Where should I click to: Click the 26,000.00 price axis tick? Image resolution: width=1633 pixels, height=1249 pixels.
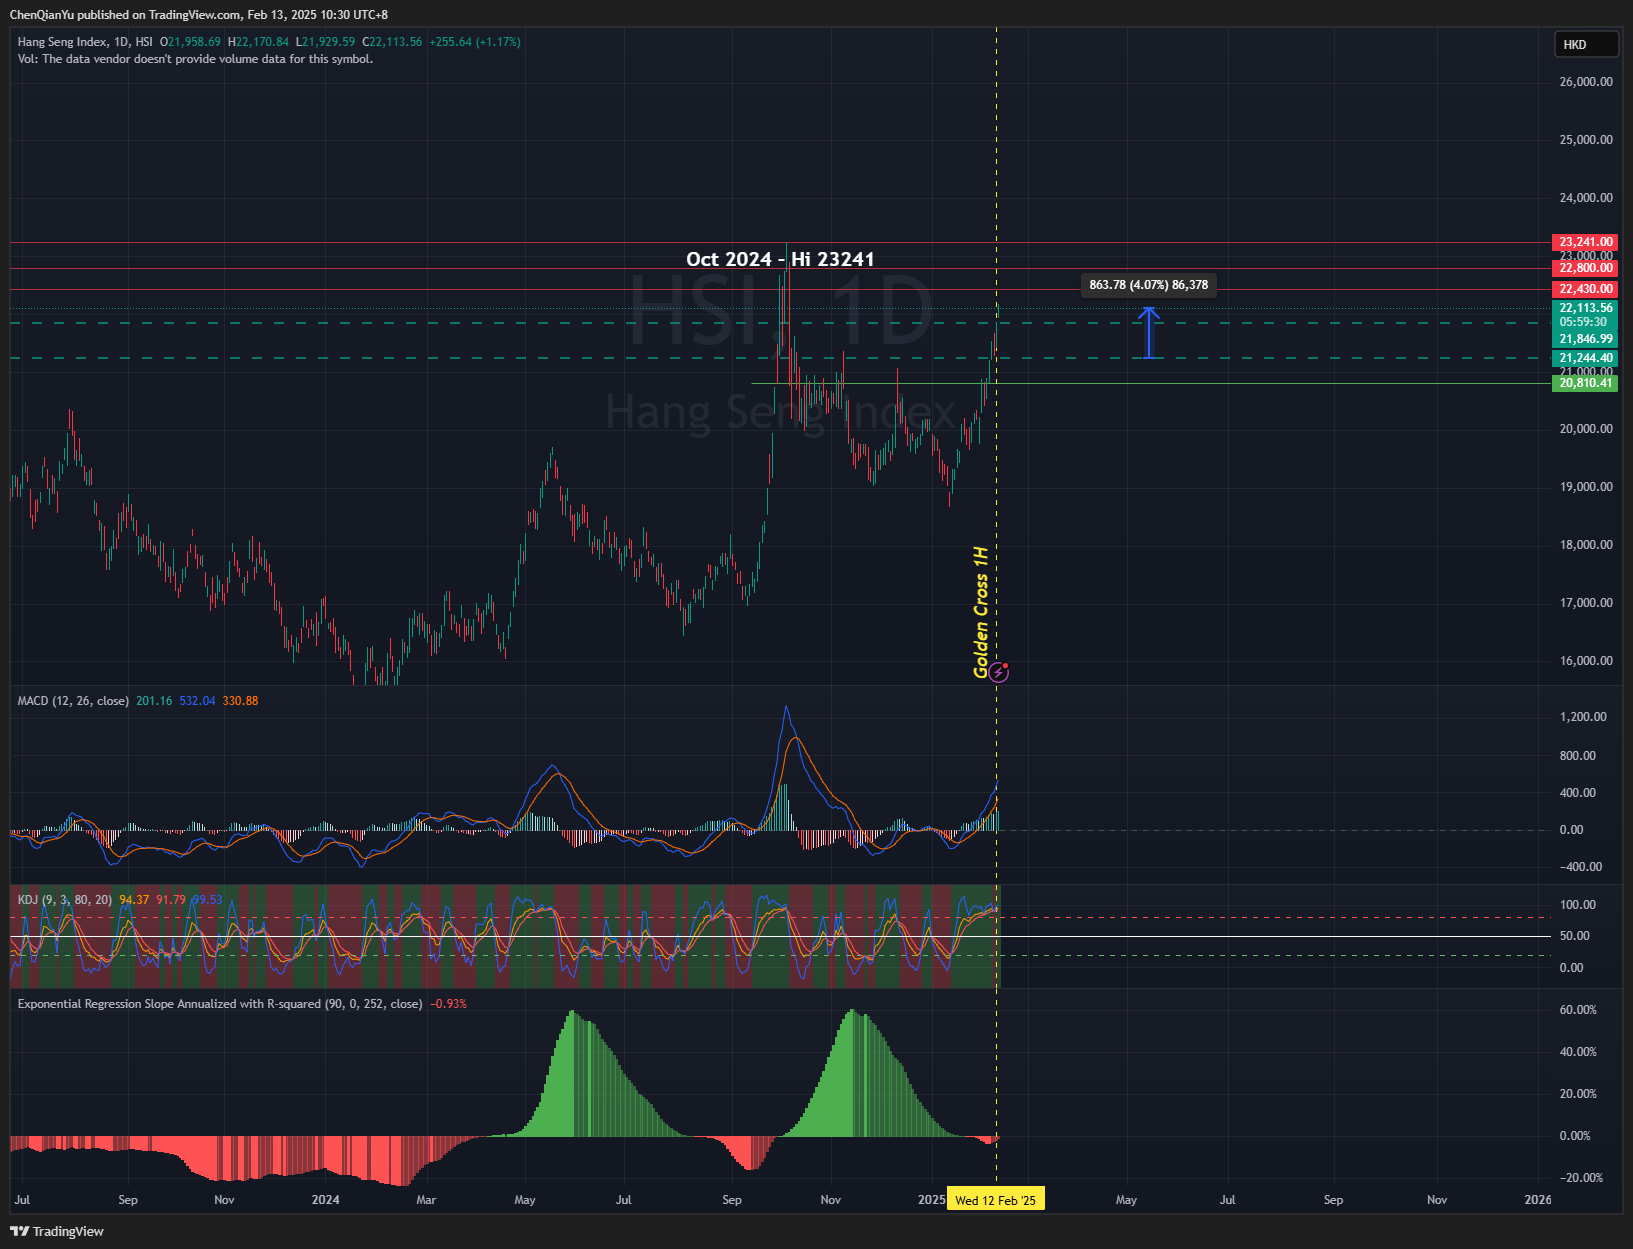1586,82
